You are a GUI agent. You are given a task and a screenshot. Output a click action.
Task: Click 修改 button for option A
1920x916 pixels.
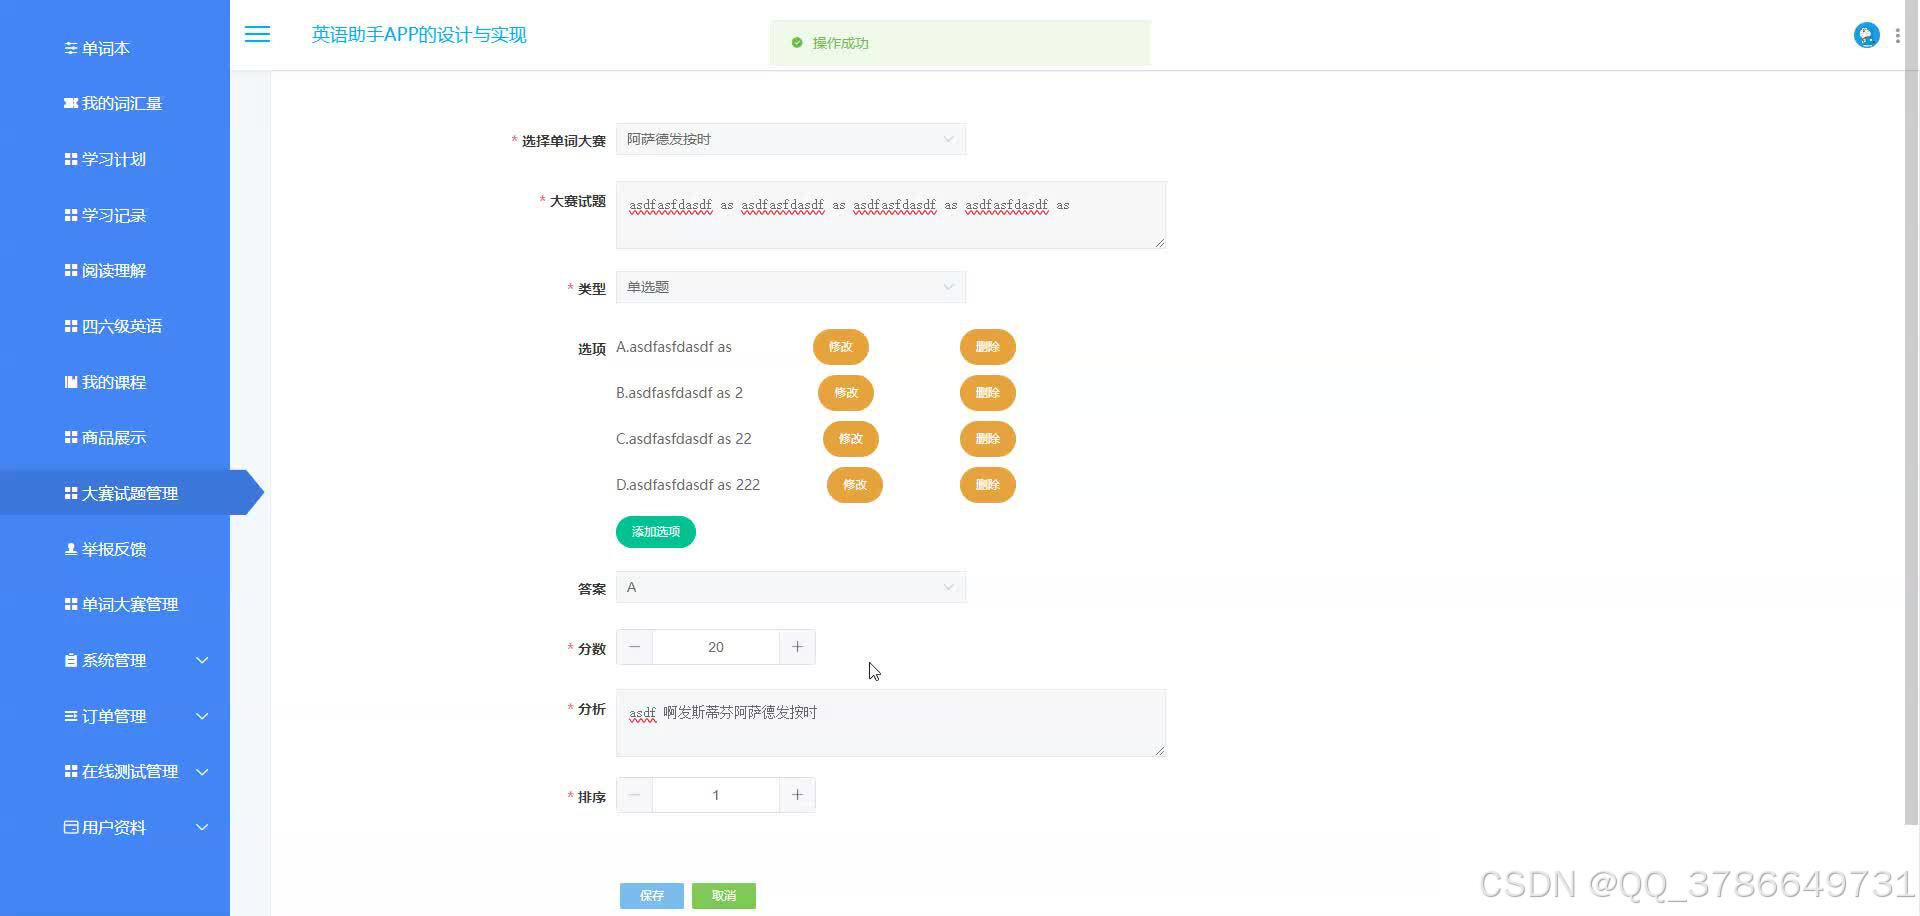(x=840, y=347)
